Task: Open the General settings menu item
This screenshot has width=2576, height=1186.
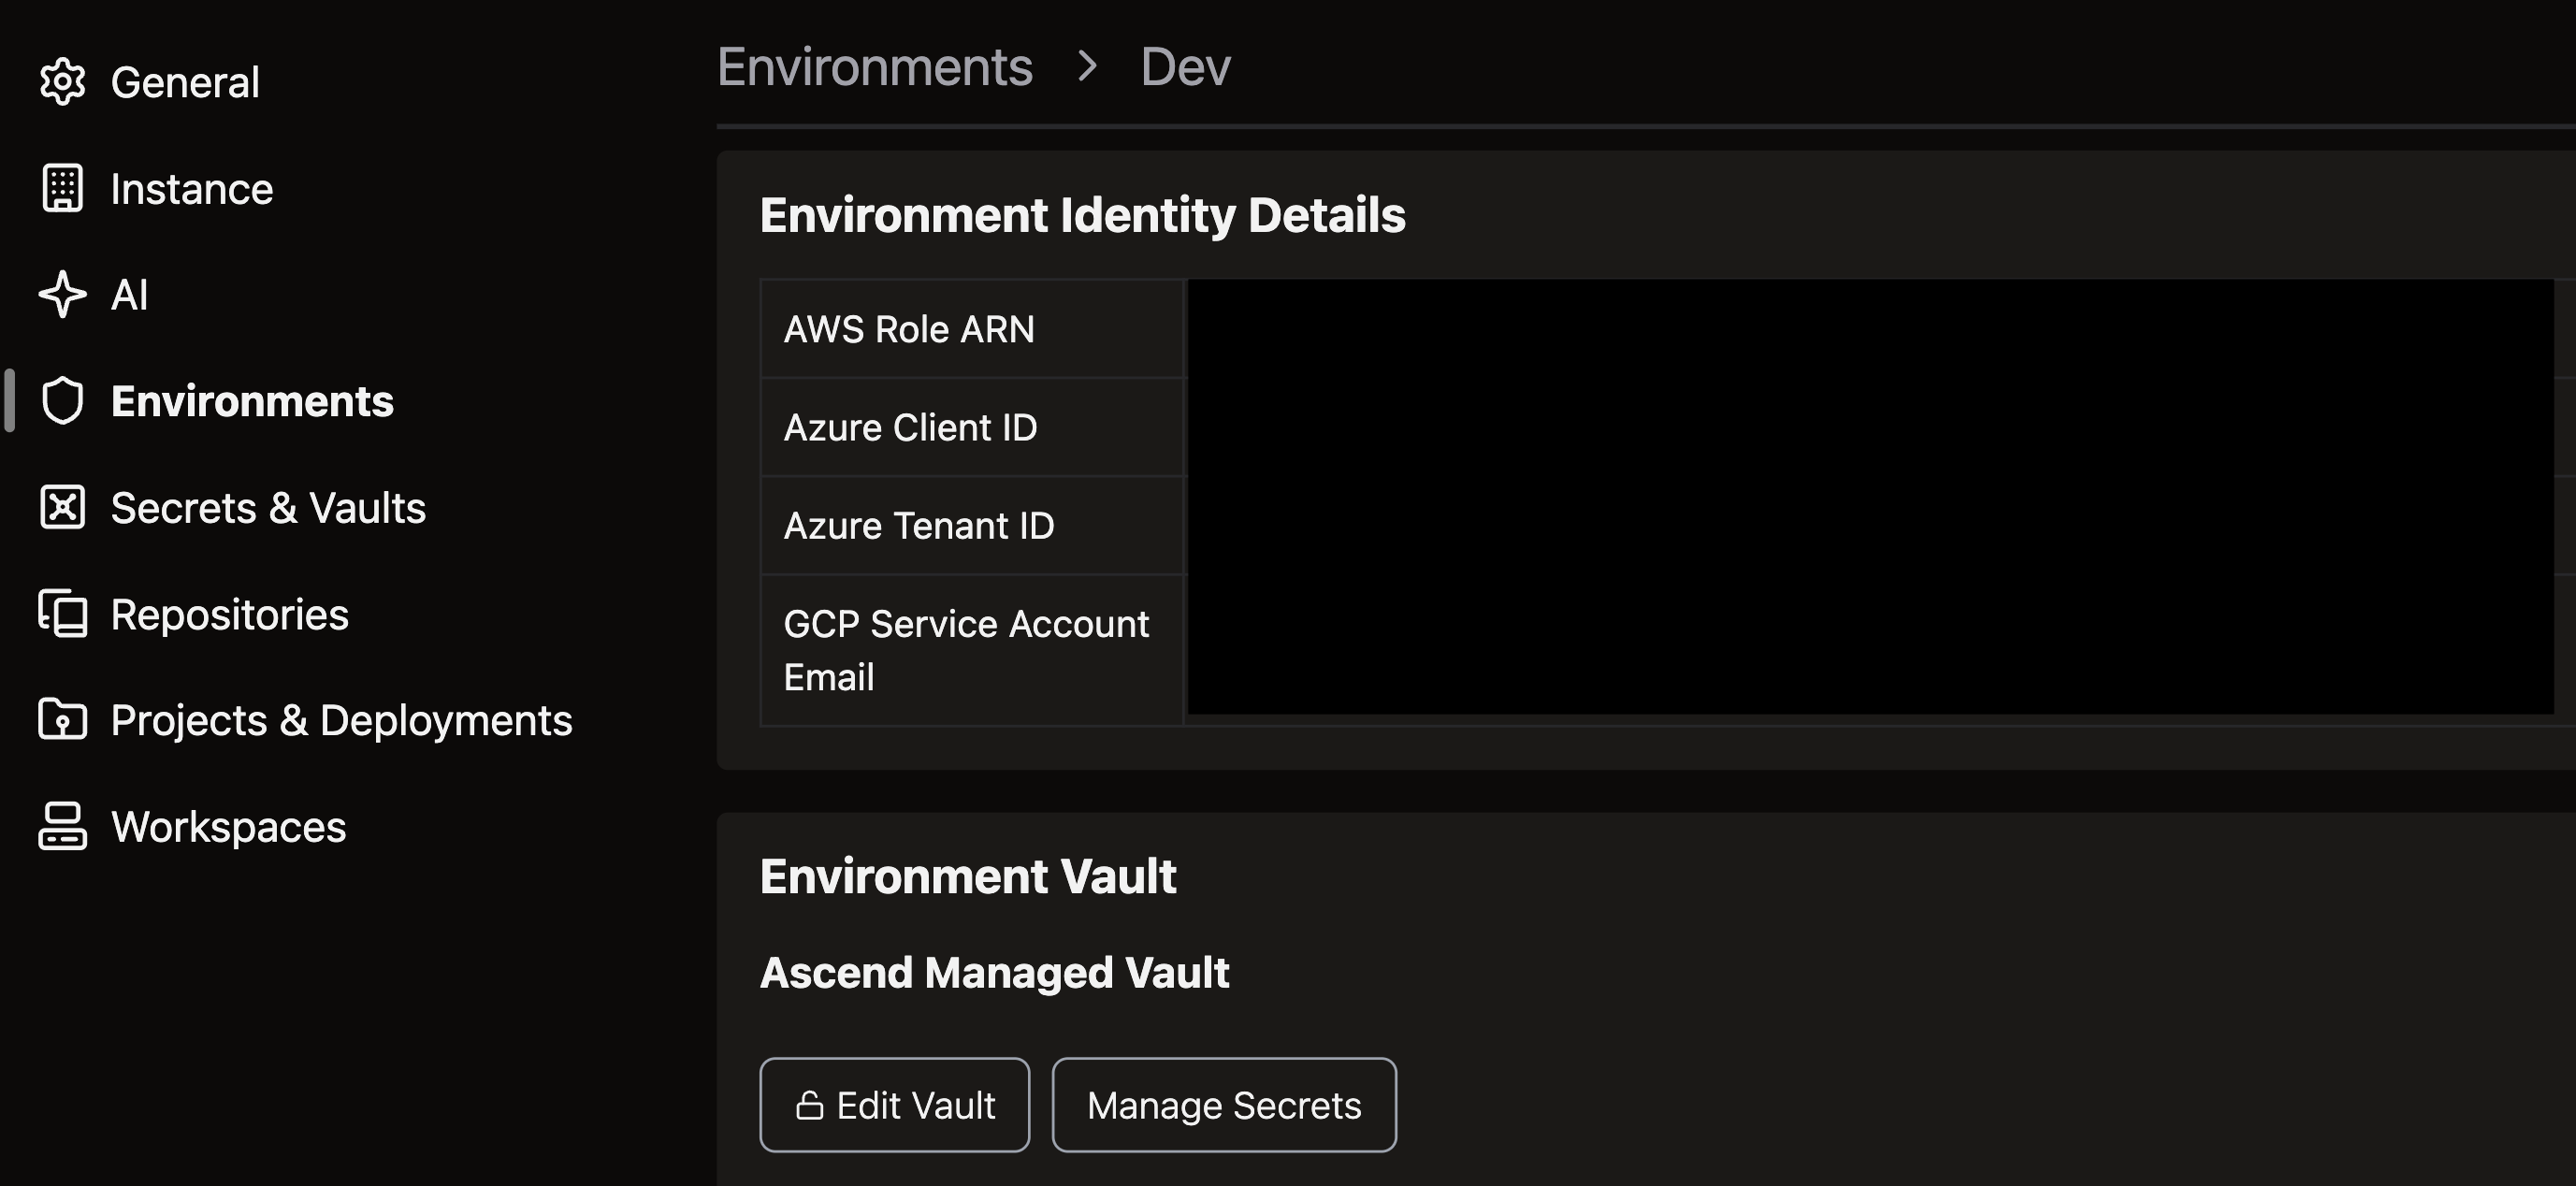Action: pyautogui.click(x=185, y=82)
